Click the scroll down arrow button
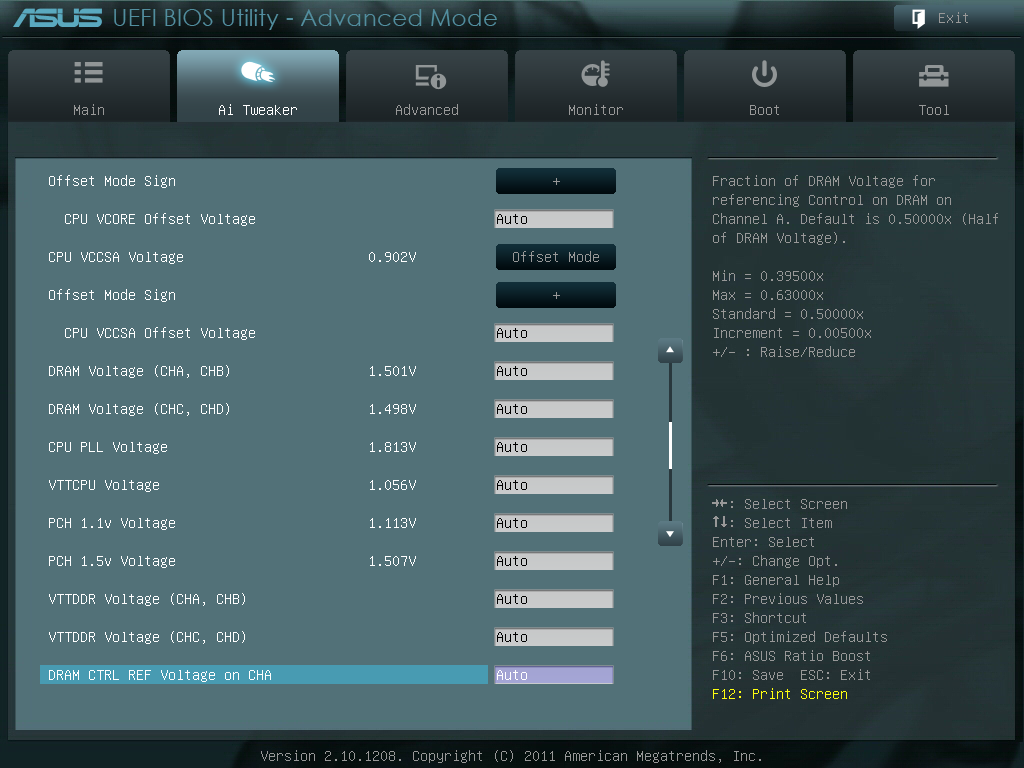Screen dimensions: 1024x768 670,534
